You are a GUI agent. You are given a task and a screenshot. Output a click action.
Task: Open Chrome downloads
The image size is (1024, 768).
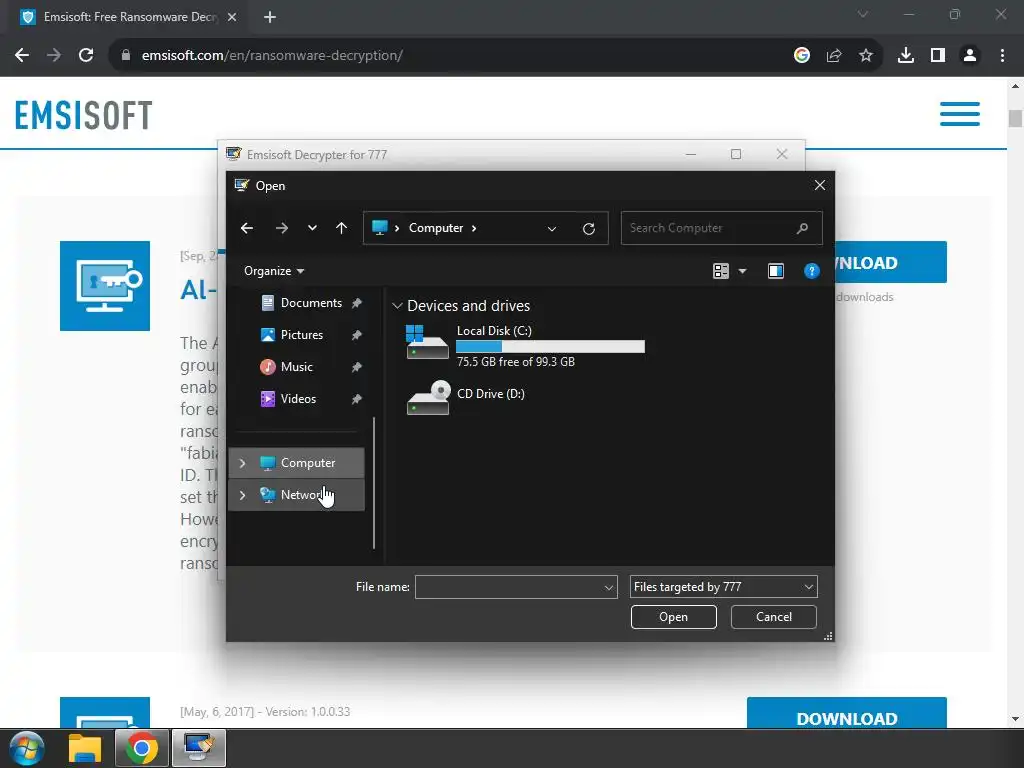coord(906,56)
